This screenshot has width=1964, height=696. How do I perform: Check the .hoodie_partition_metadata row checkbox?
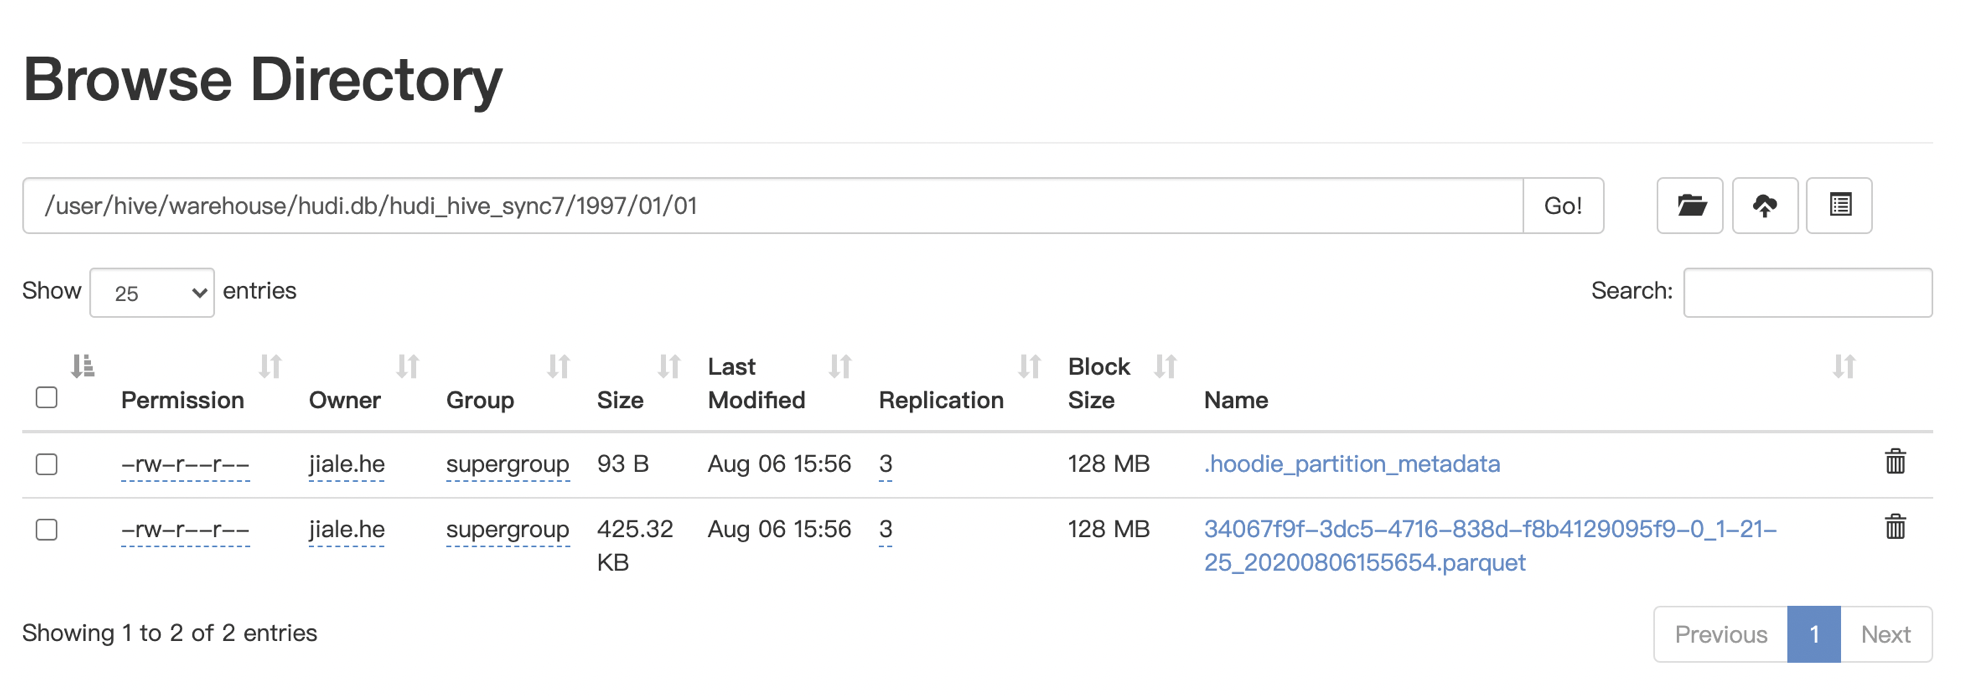click(47, 464)
